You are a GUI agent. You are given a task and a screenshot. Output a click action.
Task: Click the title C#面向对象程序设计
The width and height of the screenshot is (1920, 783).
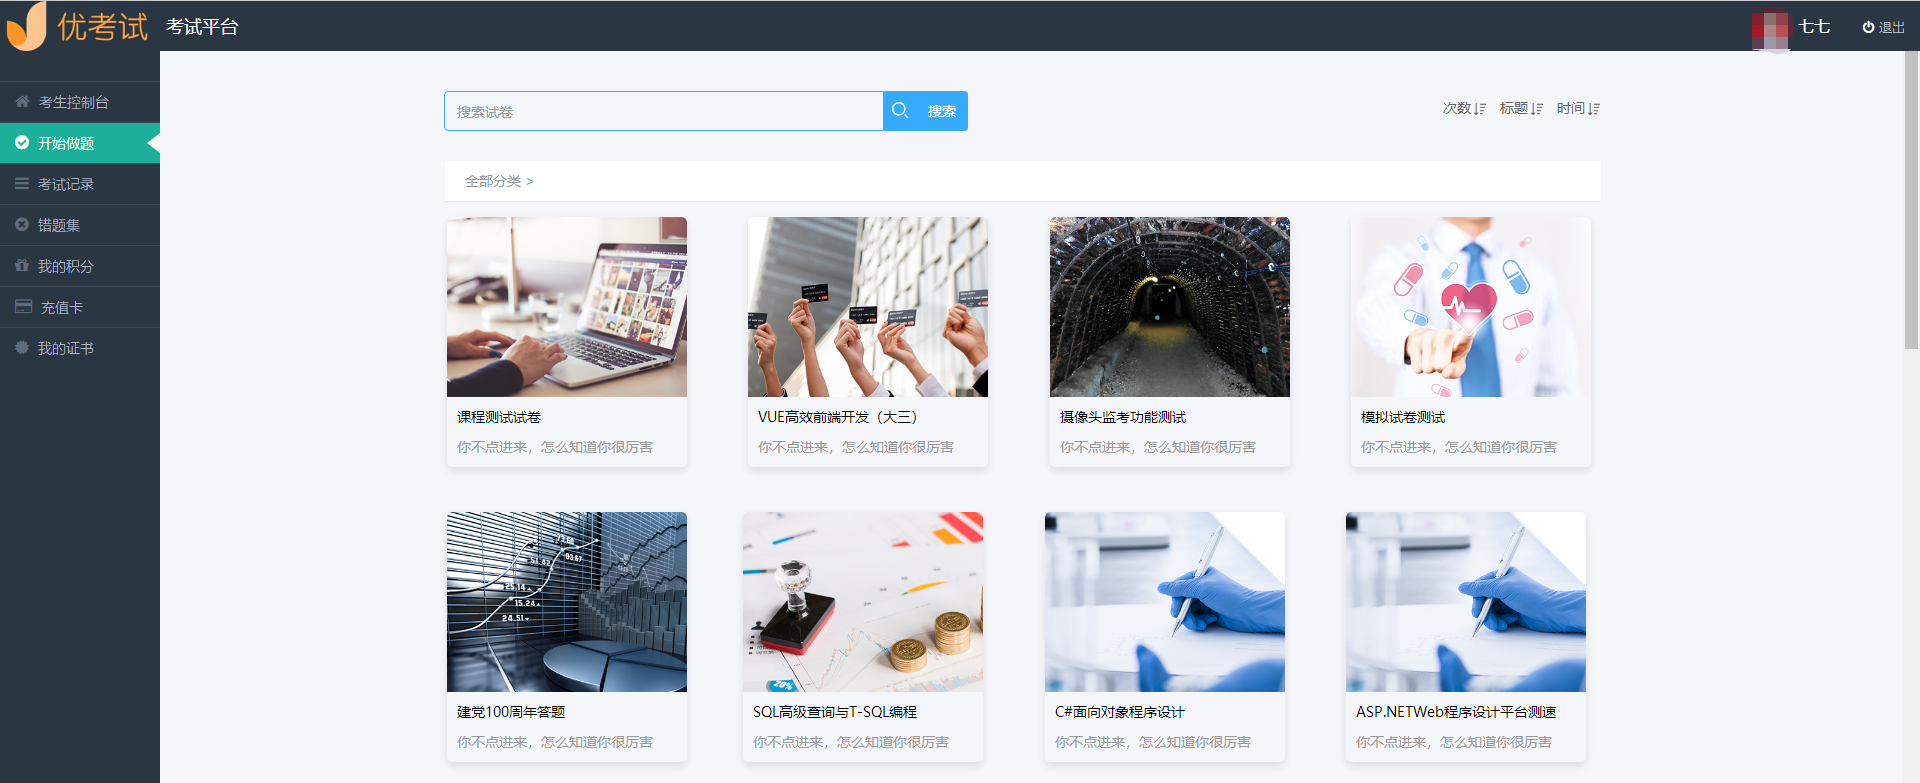coord(1120,712)
